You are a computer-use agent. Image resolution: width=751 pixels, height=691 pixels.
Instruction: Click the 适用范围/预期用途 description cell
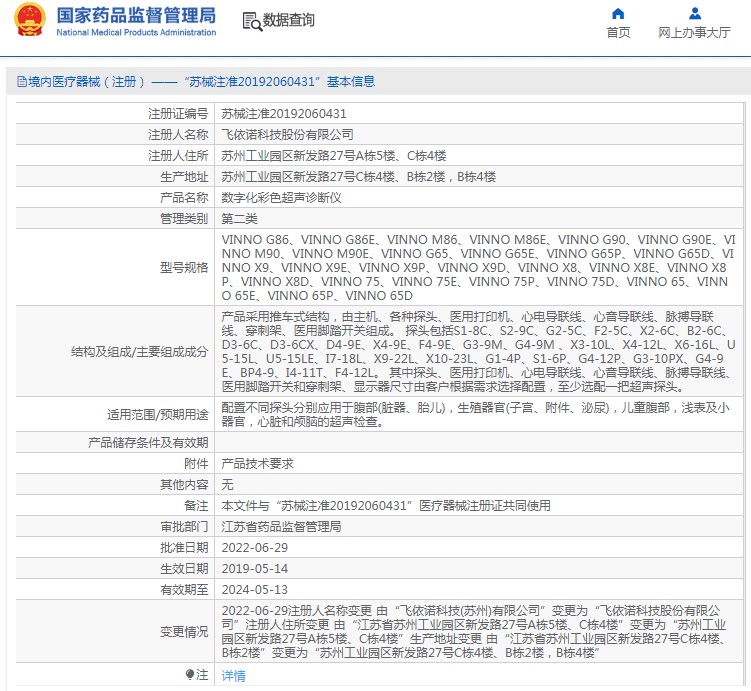point(478,415)
